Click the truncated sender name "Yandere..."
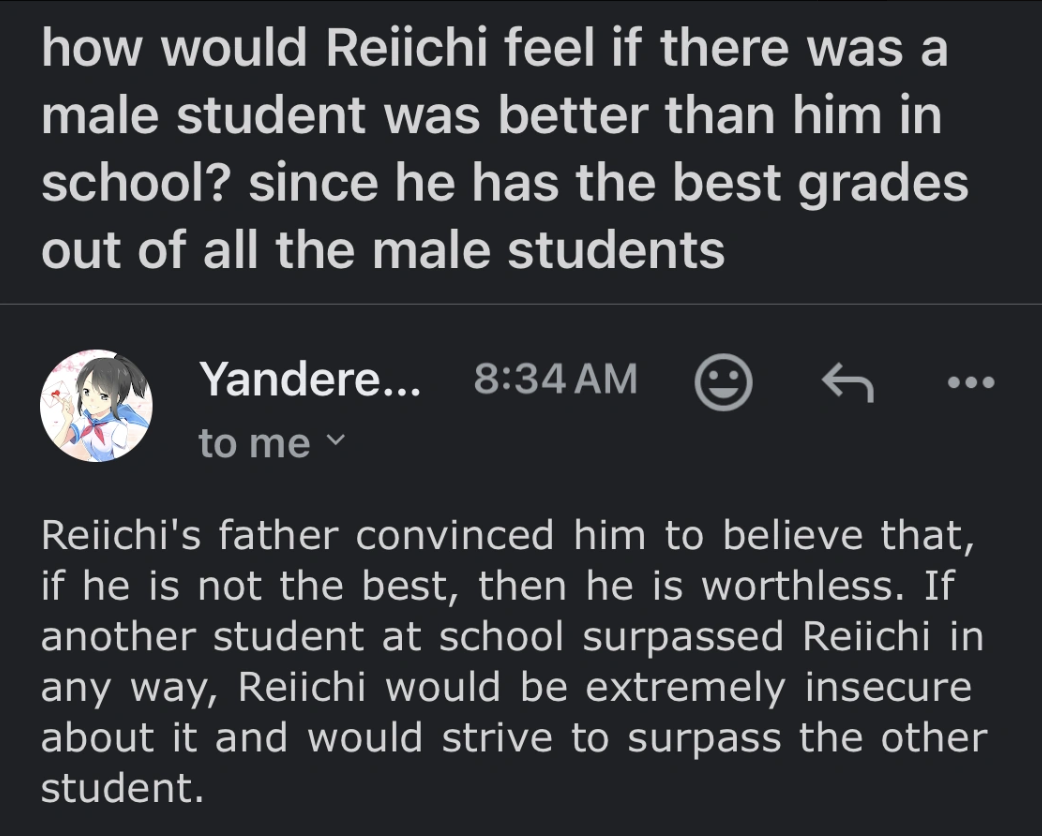The width and height of the screenshot is (1042, 836). click(x=310, y=379)
